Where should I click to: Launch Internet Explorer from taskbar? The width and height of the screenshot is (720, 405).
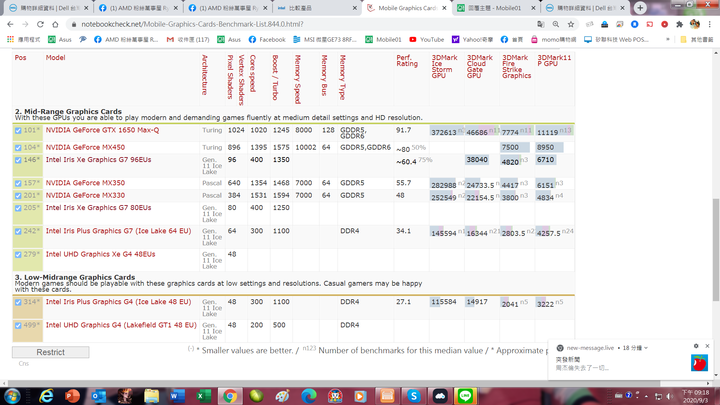[46, 396]
